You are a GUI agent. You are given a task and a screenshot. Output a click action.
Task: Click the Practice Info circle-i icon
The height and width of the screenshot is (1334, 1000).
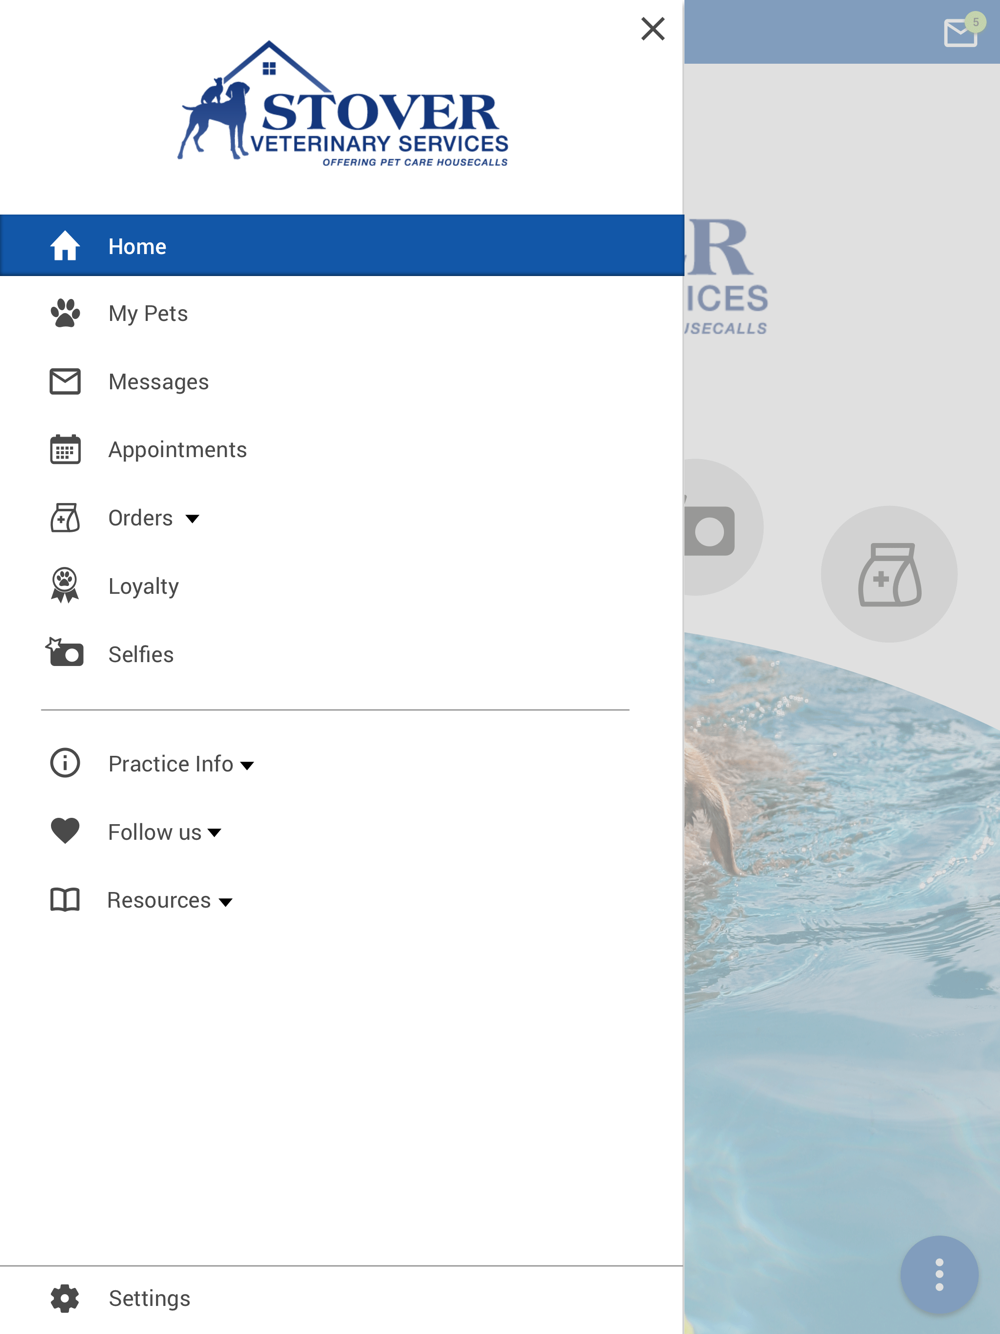(x=65, y=763)
